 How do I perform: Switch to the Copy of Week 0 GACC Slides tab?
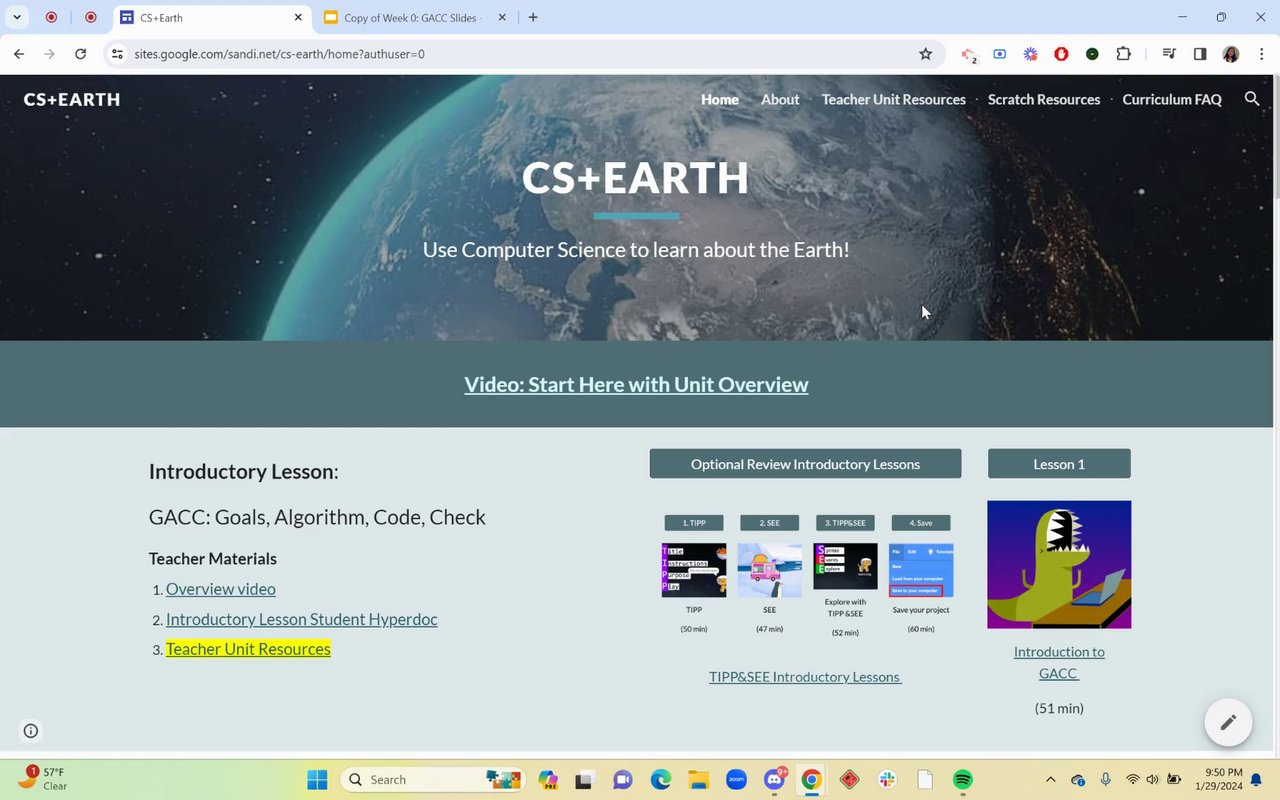click(x=414, y=18)
